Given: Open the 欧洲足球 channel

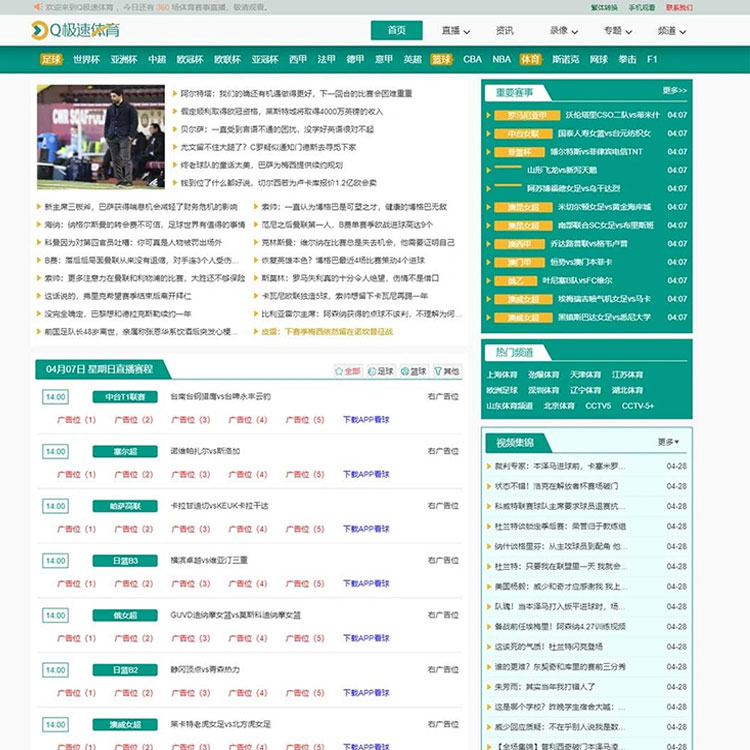Looking at the screenshot, I should pyautogui.click(x=502, y=390).
